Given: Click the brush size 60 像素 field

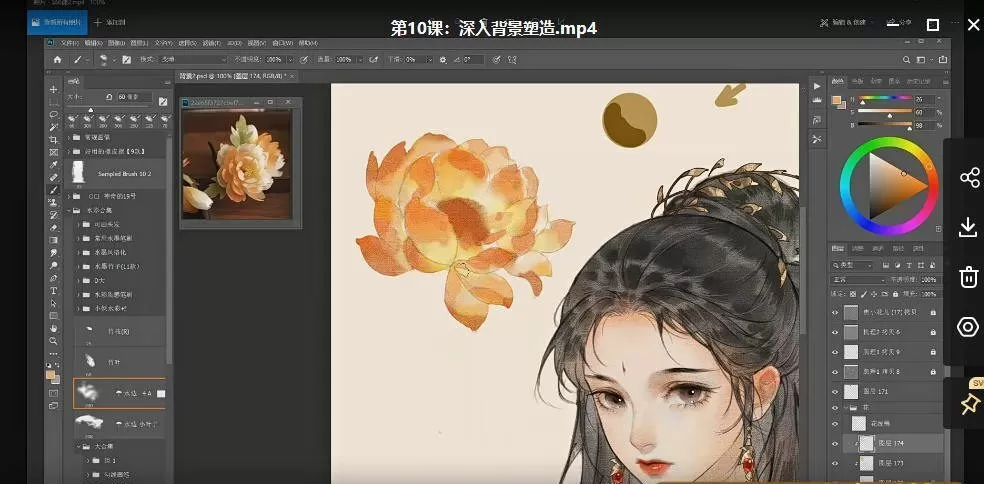Looking at the screenshot, I should (x=134, y=97).
